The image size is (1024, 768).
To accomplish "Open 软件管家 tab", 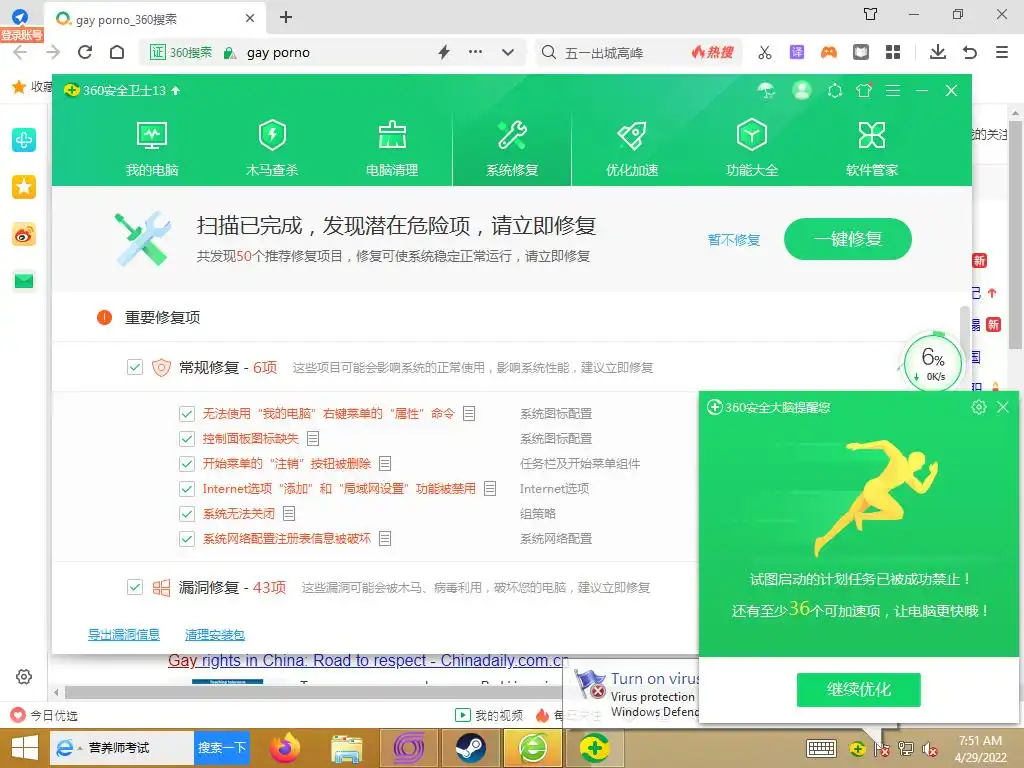I will click(872, 149).
